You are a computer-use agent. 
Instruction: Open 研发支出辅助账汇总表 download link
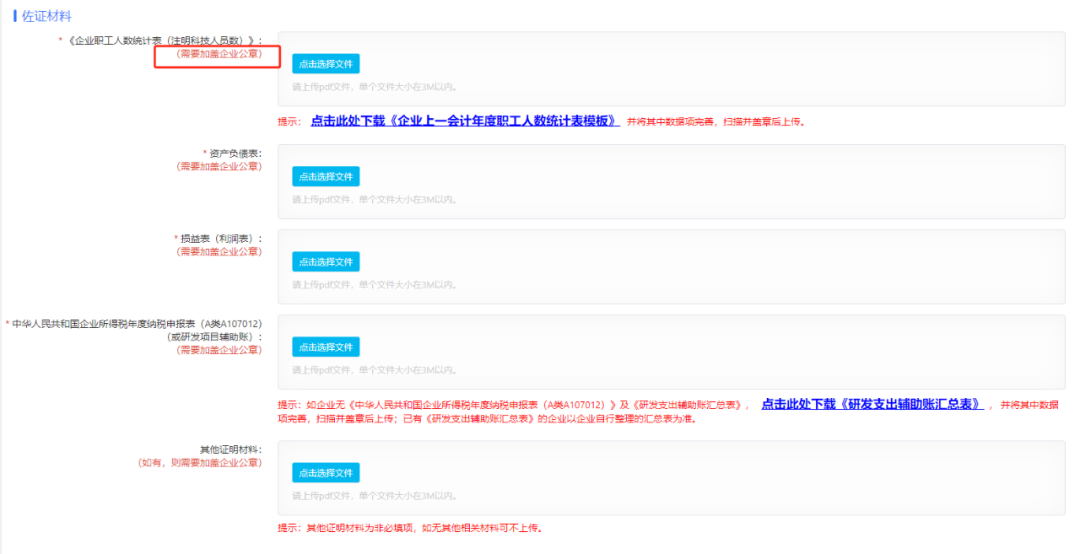pos(872,404)
